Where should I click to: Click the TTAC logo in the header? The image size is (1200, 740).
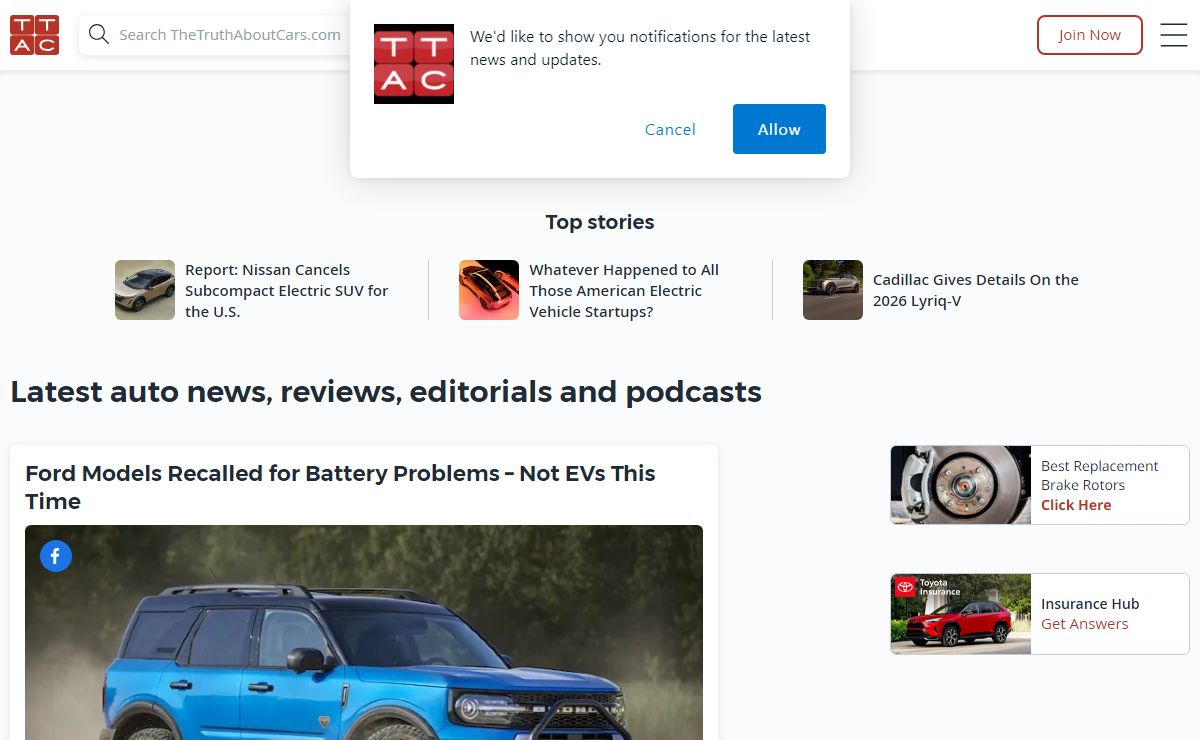[x=34, y=35]
